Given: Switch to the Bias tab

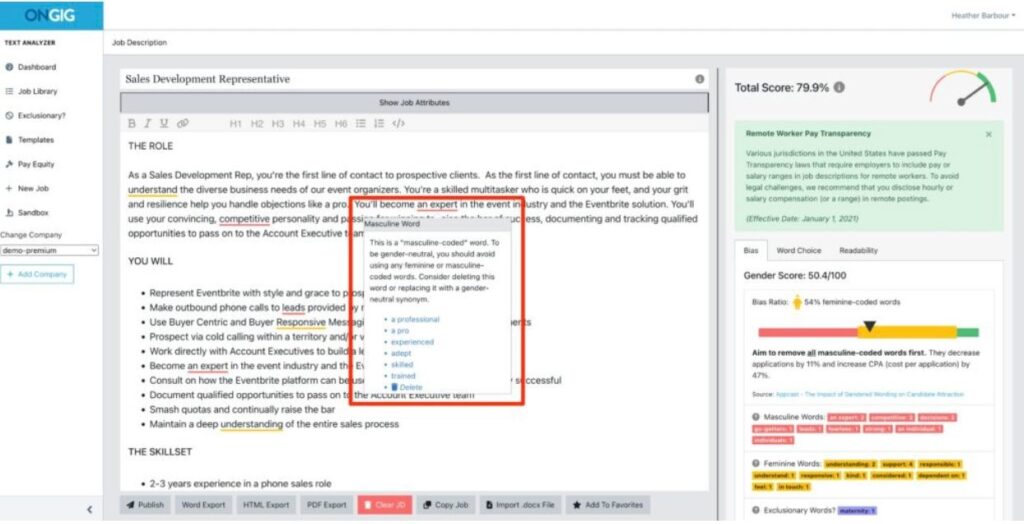Looking at the screenshot, I should [751, 250].
